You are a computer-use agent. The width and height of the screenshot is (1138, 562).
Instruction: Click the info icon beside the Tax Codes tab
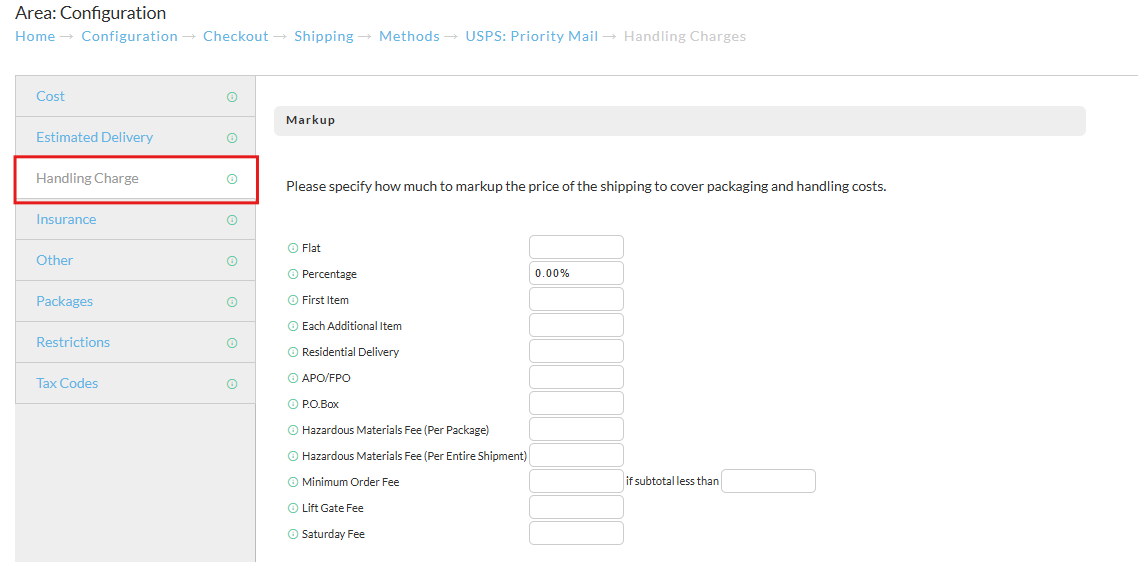232,383
